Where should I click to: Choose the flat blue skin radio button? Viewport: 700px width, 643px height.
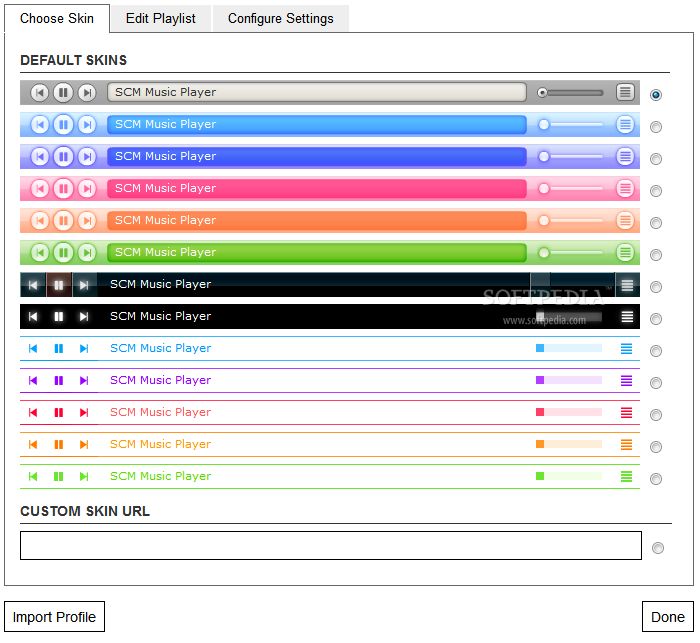[656, 351]
